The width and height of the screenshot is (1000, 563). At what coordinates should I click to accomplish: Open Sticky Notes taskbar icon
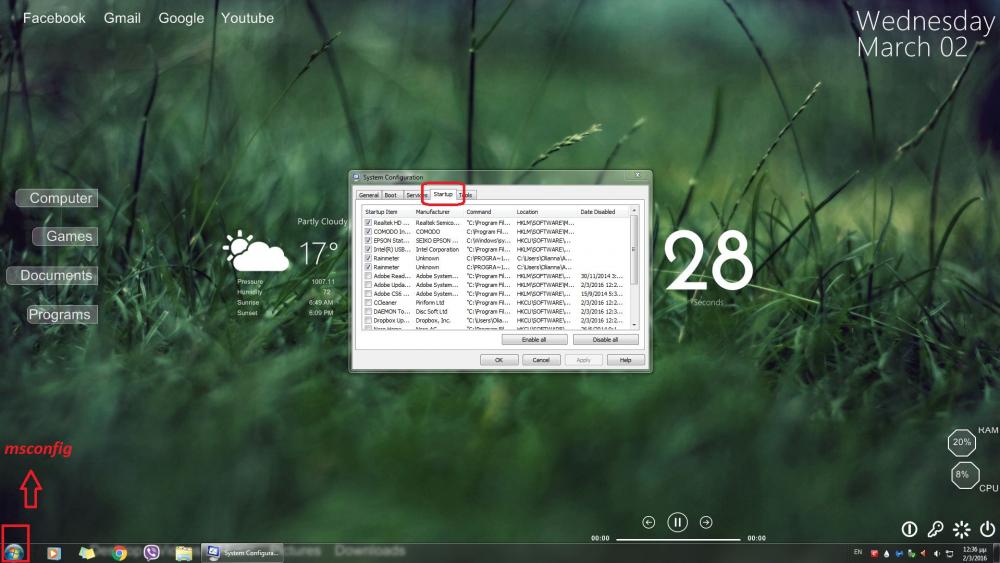click(87, 553)
